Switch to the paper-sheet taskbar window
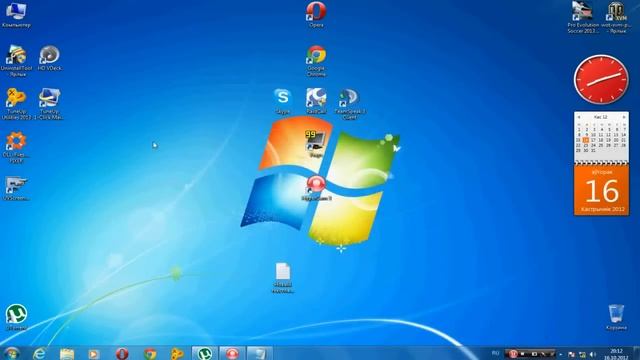 pyautogui.click(x=260, y=353)
